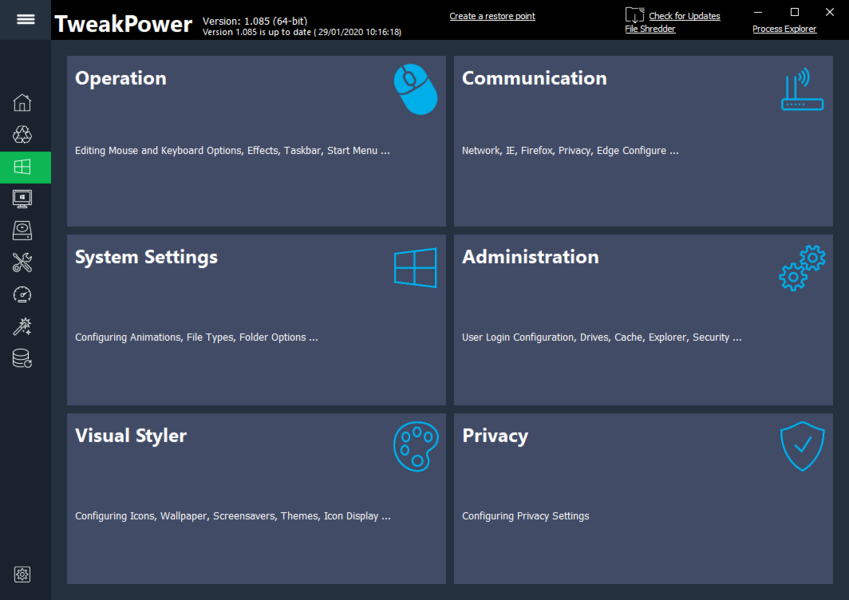Open settings gear at sidebar bottom

[x=22, y=574]
